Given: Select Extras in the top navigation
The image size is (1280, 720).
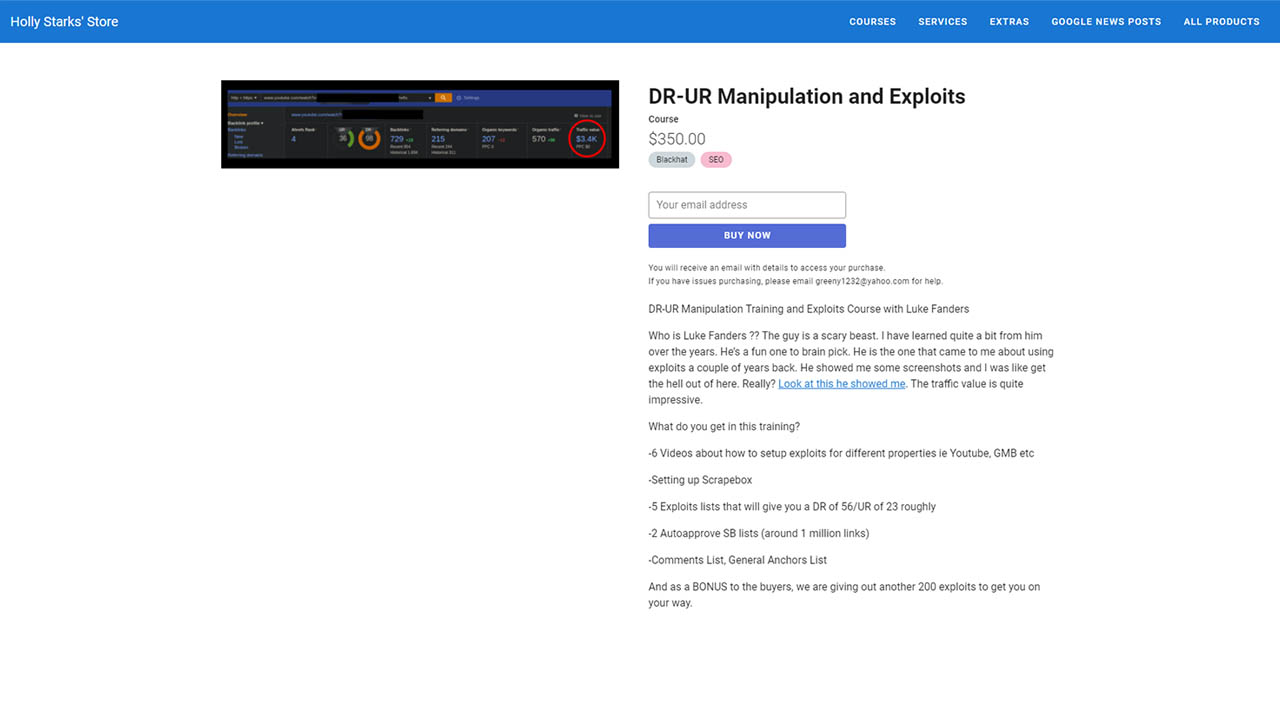Looking at the screenshot, I should 1009,22.
